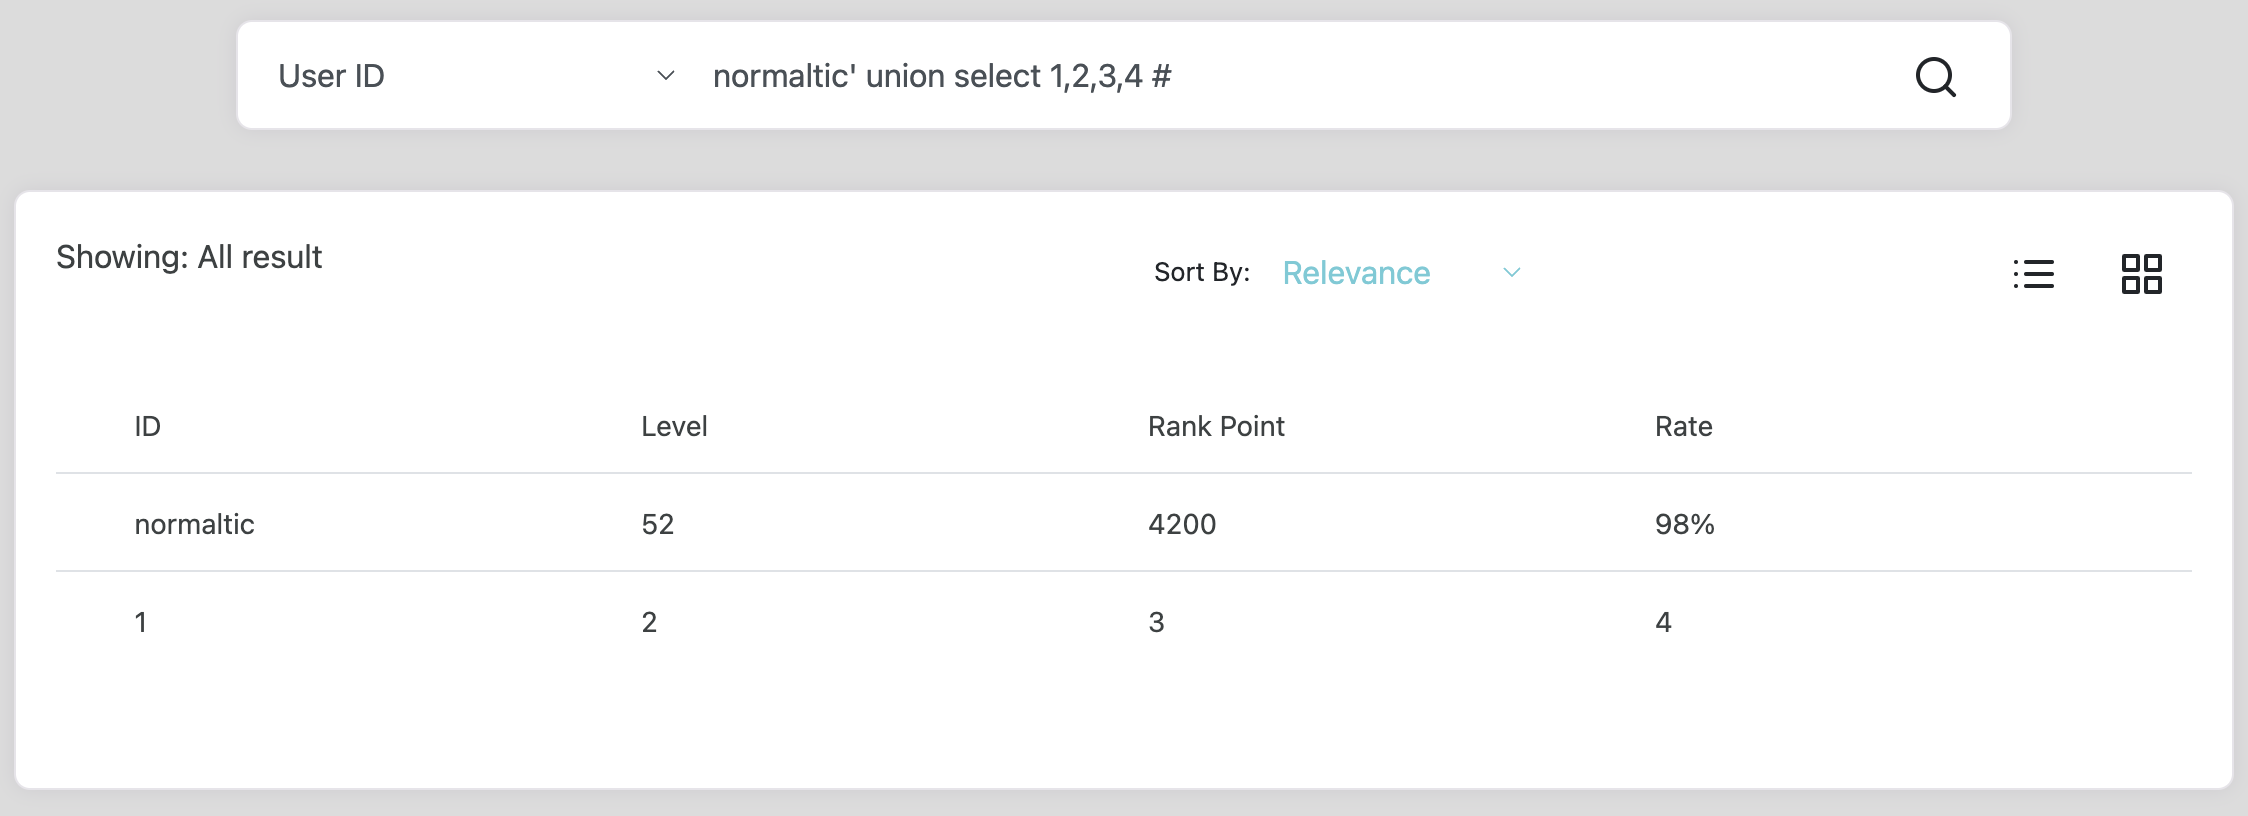Click the Showing: All result label
Image resolution: width=2248 pixels, height=816 pixels.
[x=189, y=257]
